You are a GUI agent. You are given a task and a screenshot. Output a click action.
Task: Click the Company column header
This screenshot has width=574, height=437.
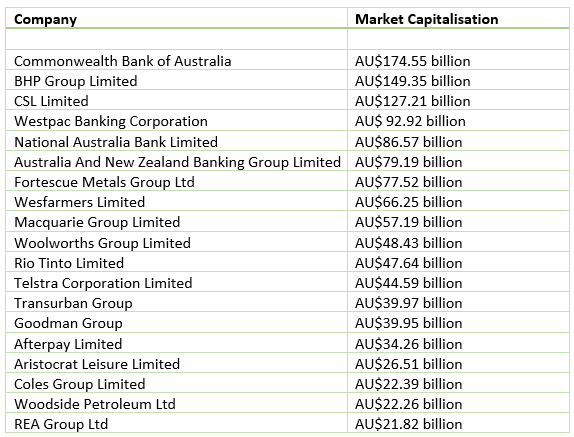coord(176,18)
